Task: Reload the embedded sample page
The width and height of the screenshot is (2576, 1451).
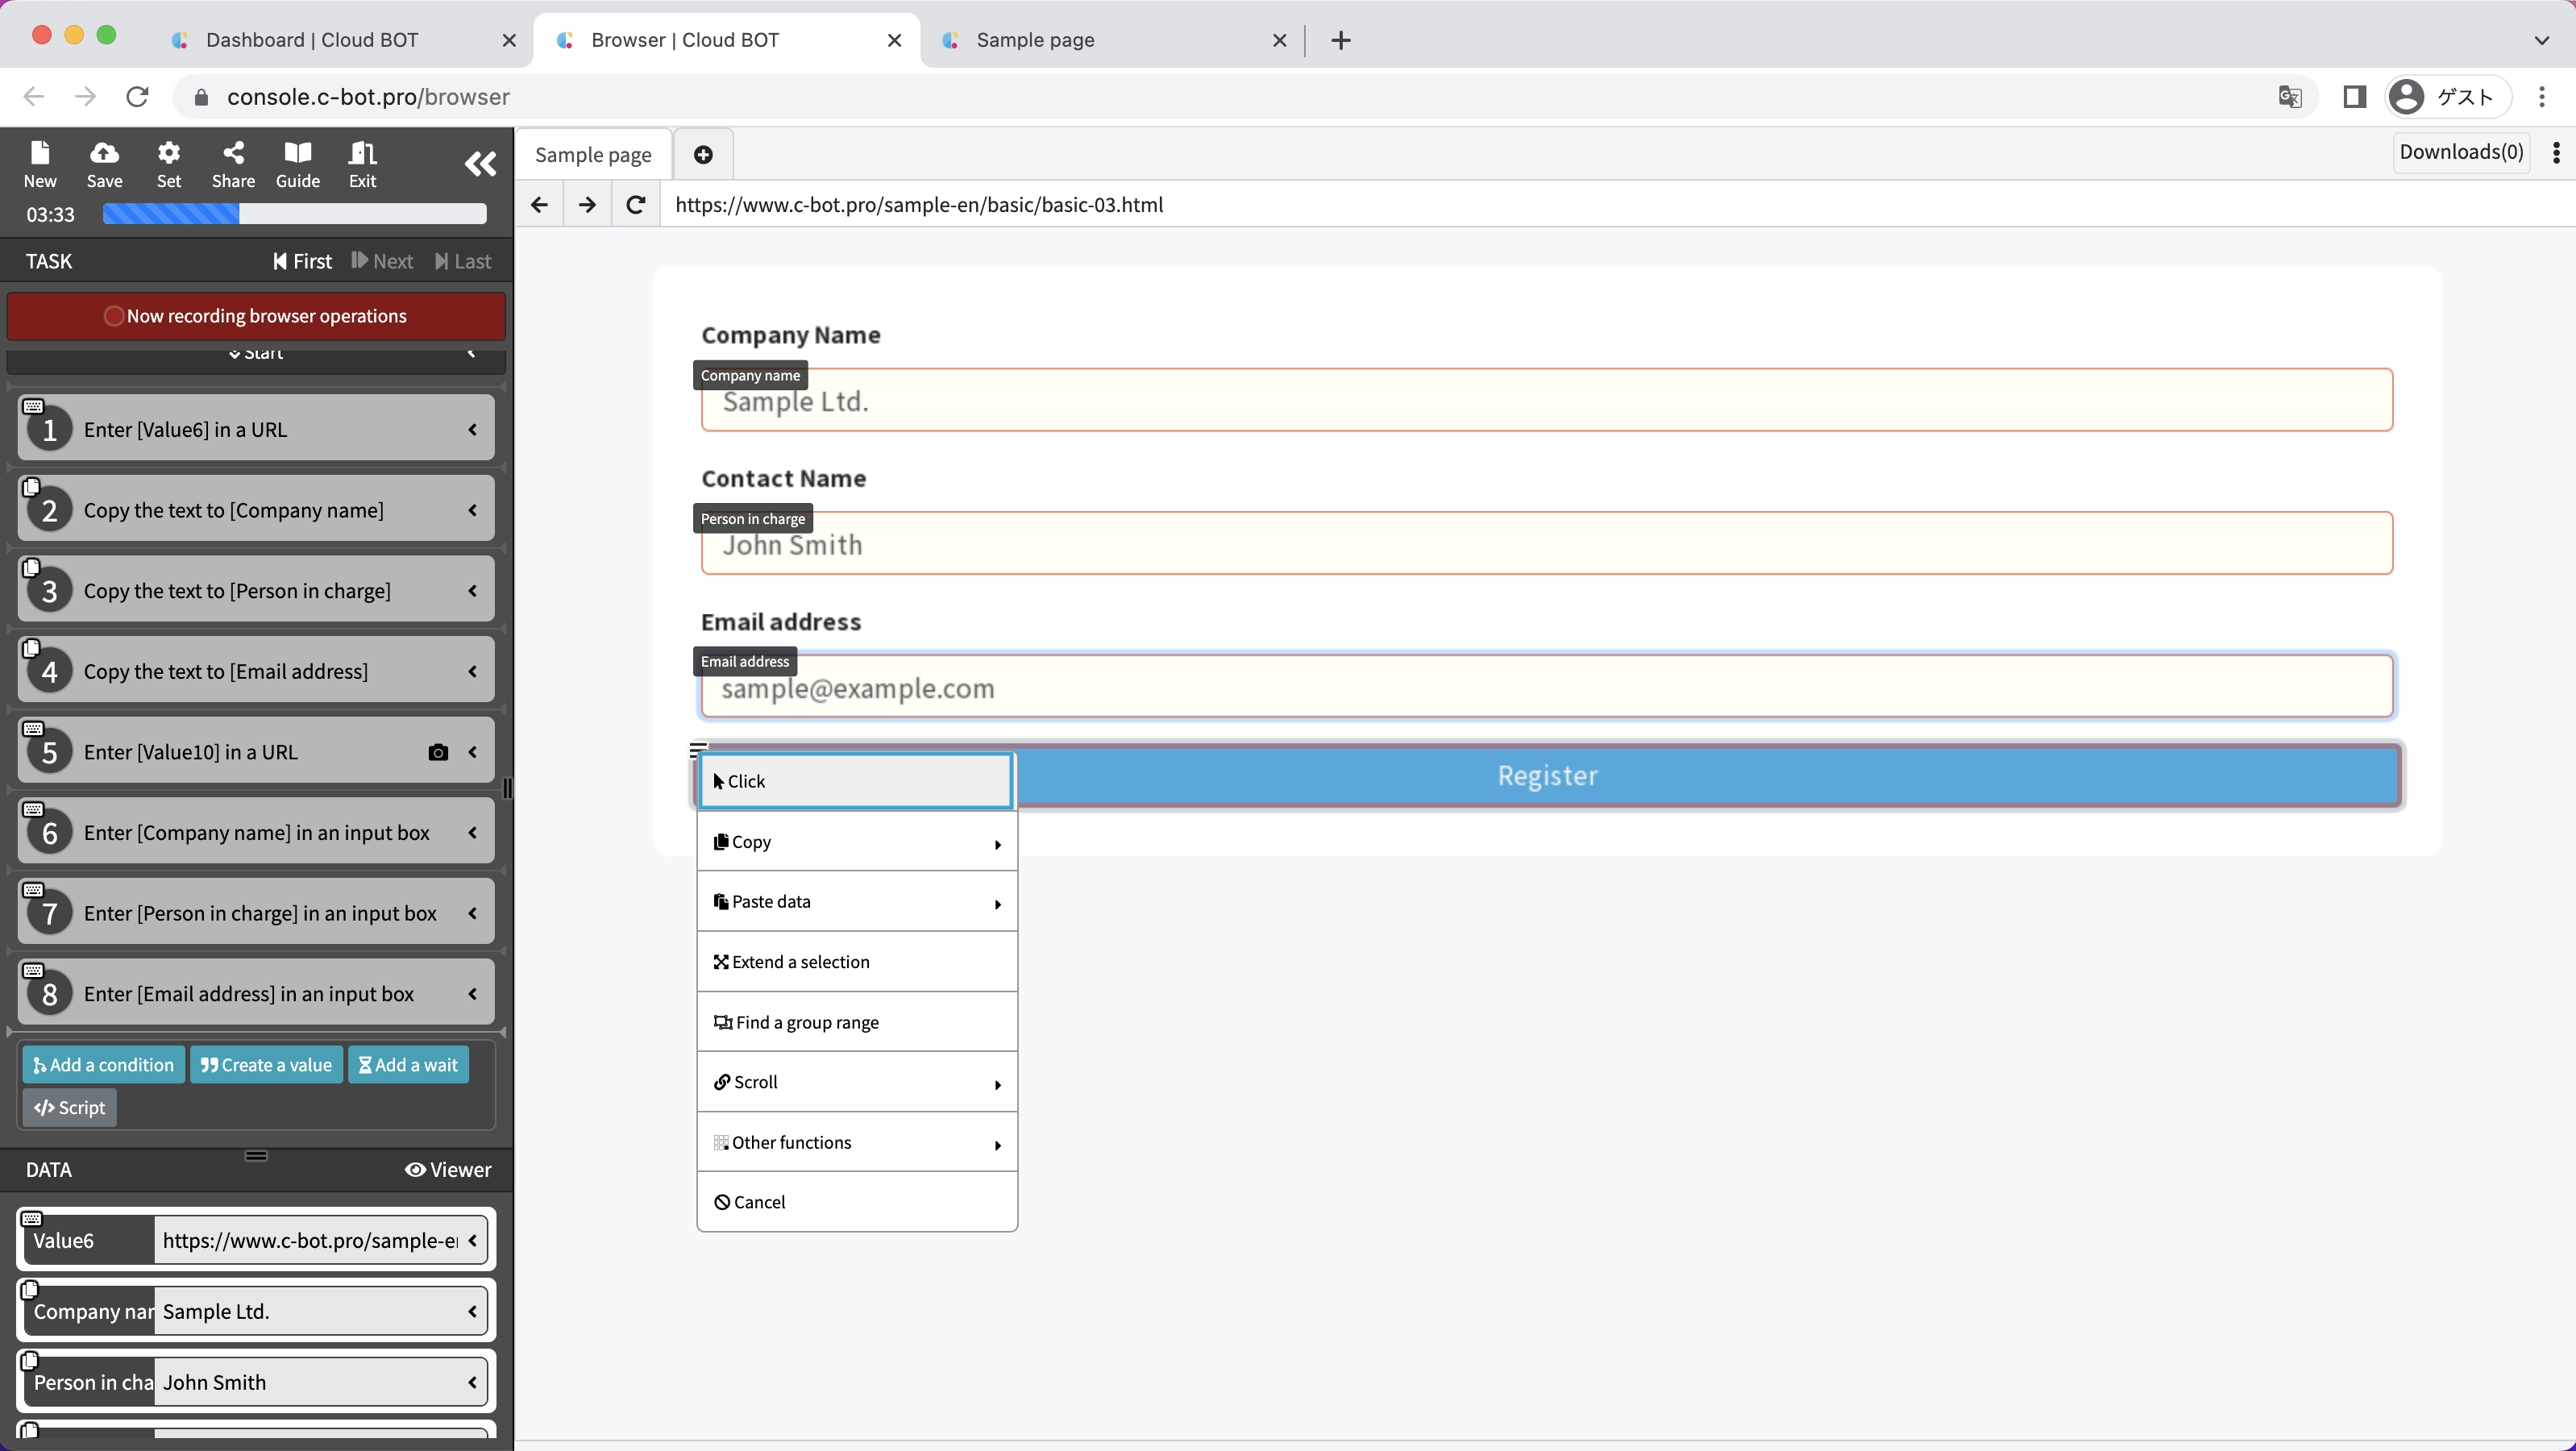Action: (x=635, y=205)
